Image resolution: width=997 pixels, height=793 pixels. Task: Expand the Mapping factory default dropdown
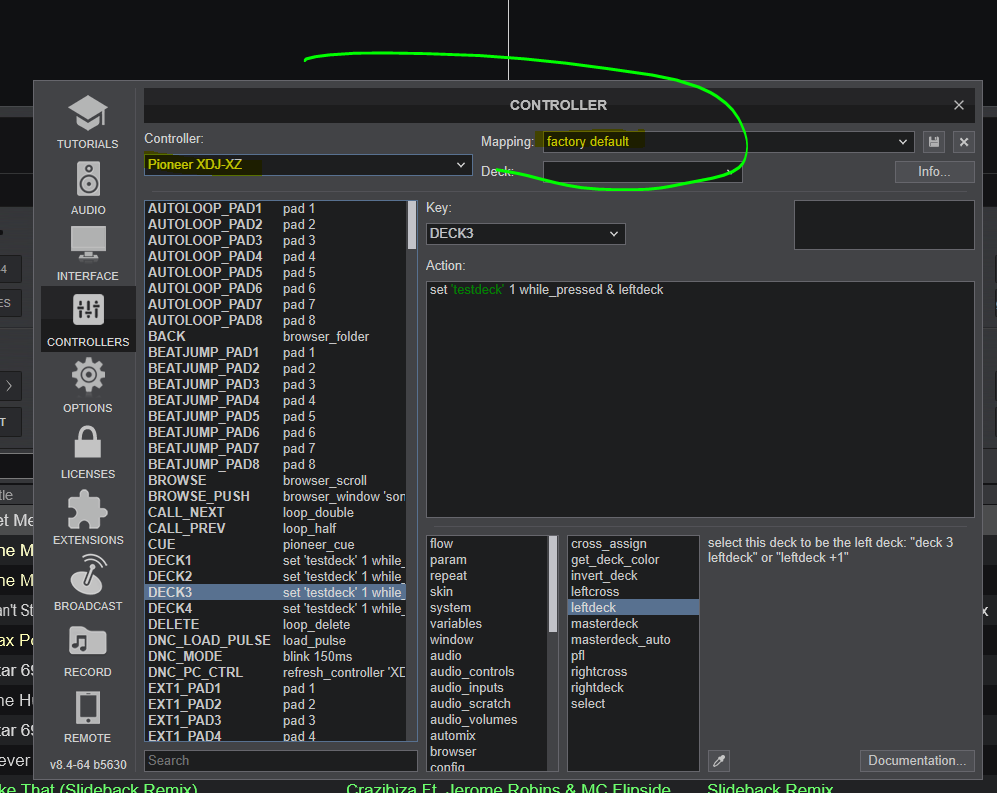pos(729,142)
